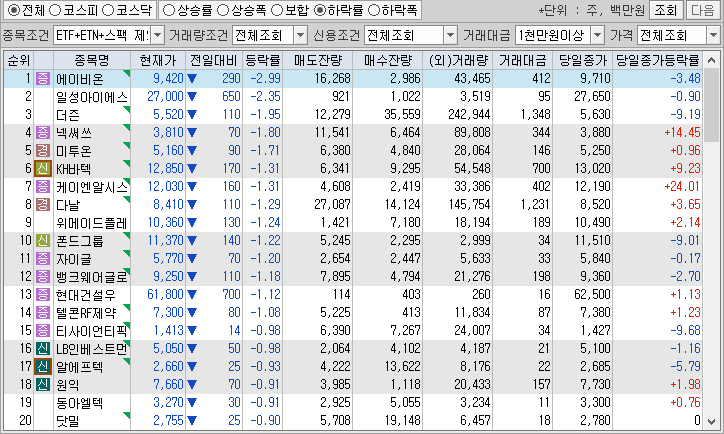
Task: Click the 신 badge next to LB인베스트먼
Action: click(x=43, y=349)
